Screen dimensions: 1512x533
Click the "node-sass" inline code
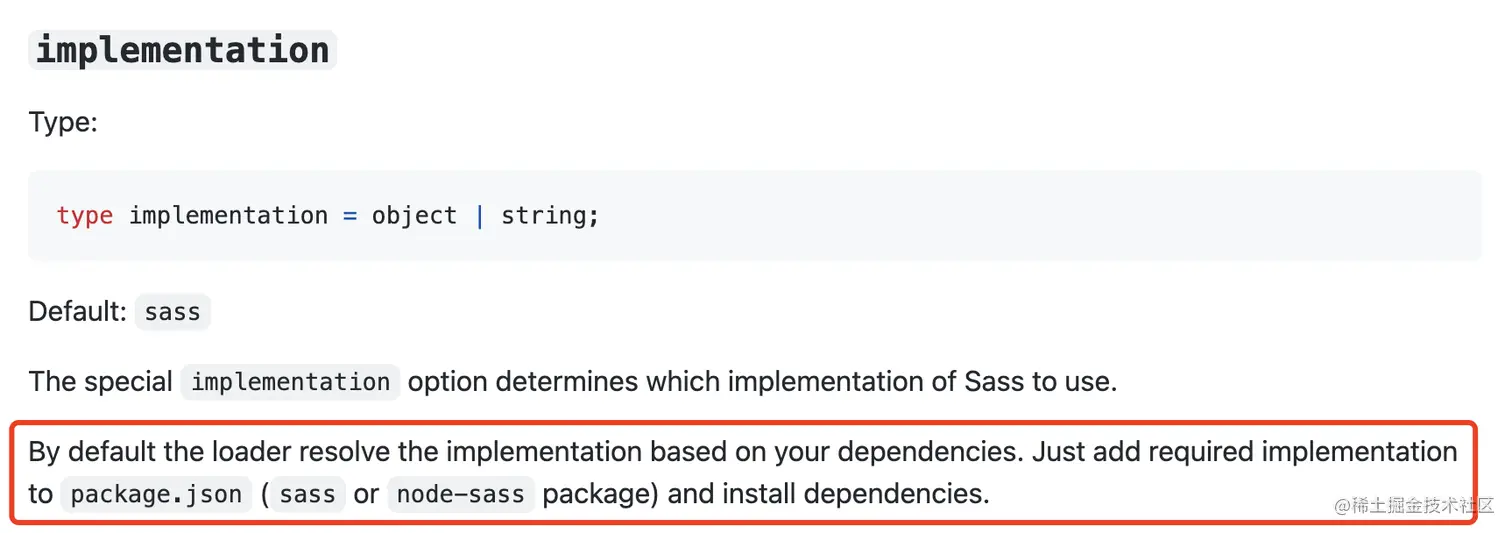[x=461, y=494]
